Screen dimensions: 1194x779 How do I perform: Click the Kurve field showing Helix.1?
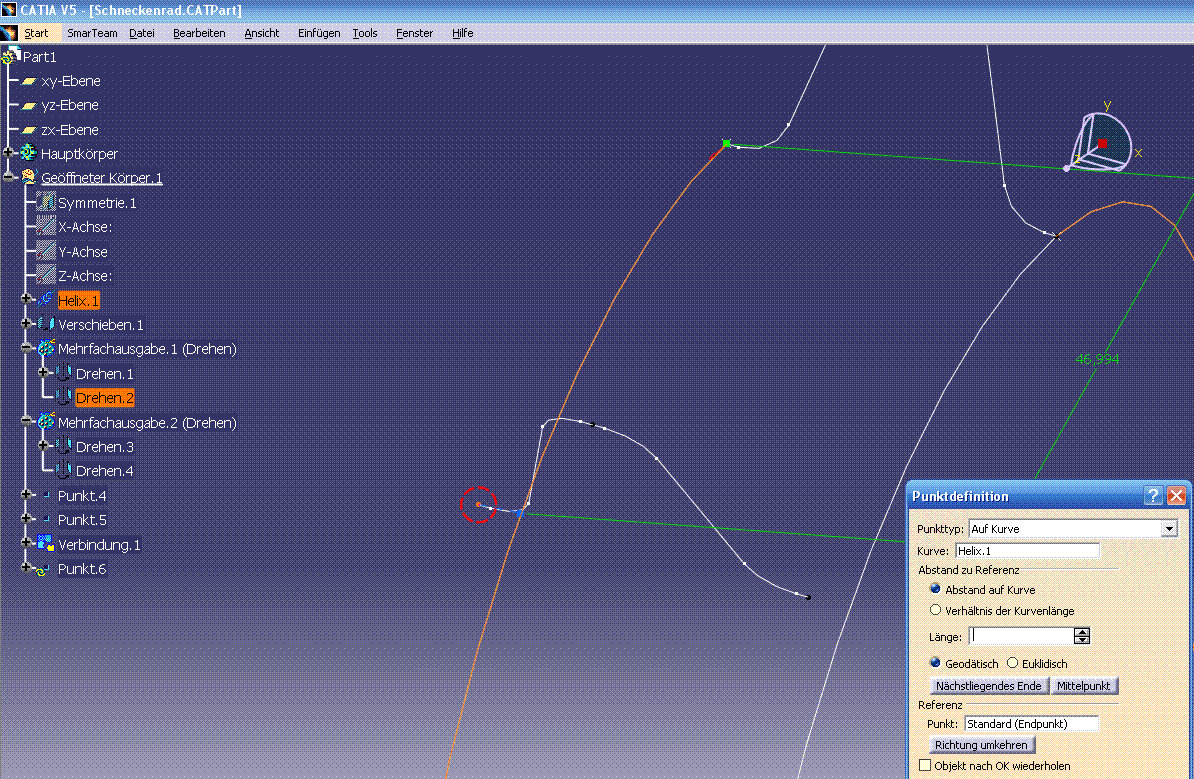pos(1027,551)
